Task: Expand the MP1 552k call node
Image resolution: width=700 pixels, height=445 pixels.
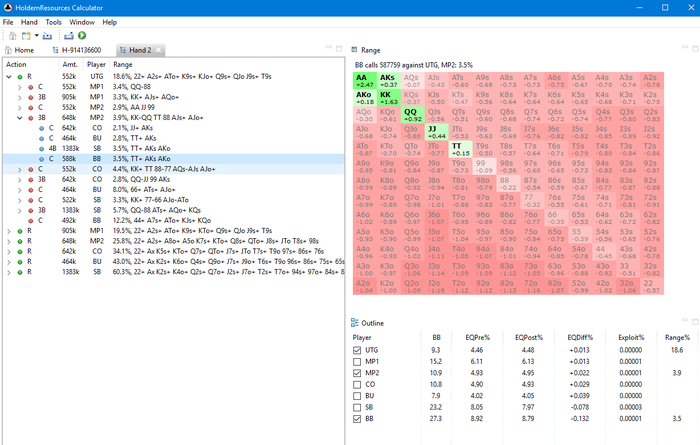Action: (20, 87)
